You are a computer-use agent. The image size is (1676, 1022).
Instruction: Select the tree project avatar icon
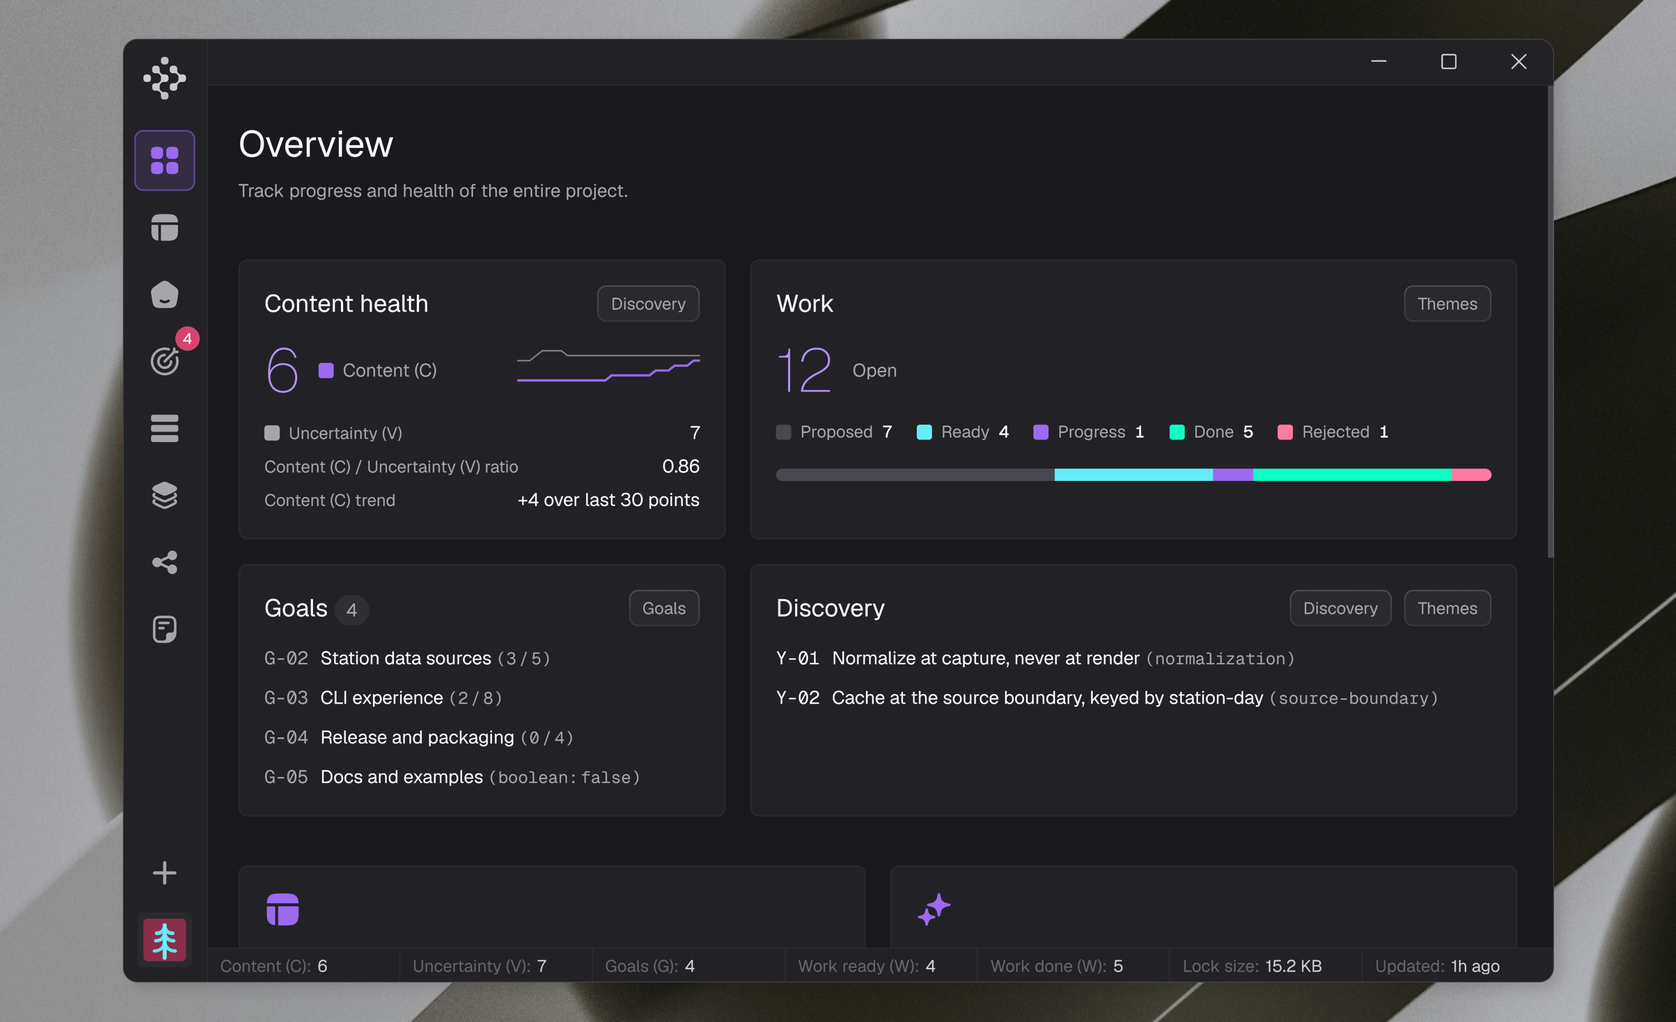coord(165,940)
